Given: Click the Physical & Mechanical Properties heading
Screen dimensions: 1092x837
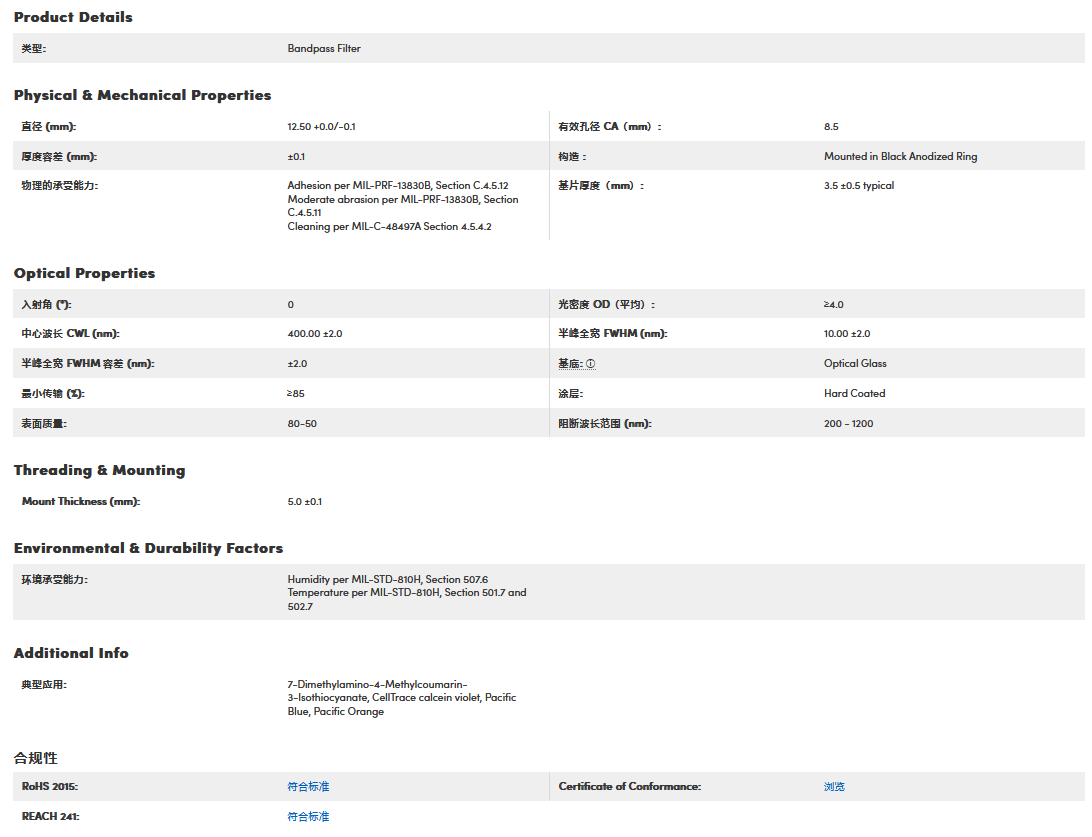Looking at the screenshot, I should [x=142, y=95].
